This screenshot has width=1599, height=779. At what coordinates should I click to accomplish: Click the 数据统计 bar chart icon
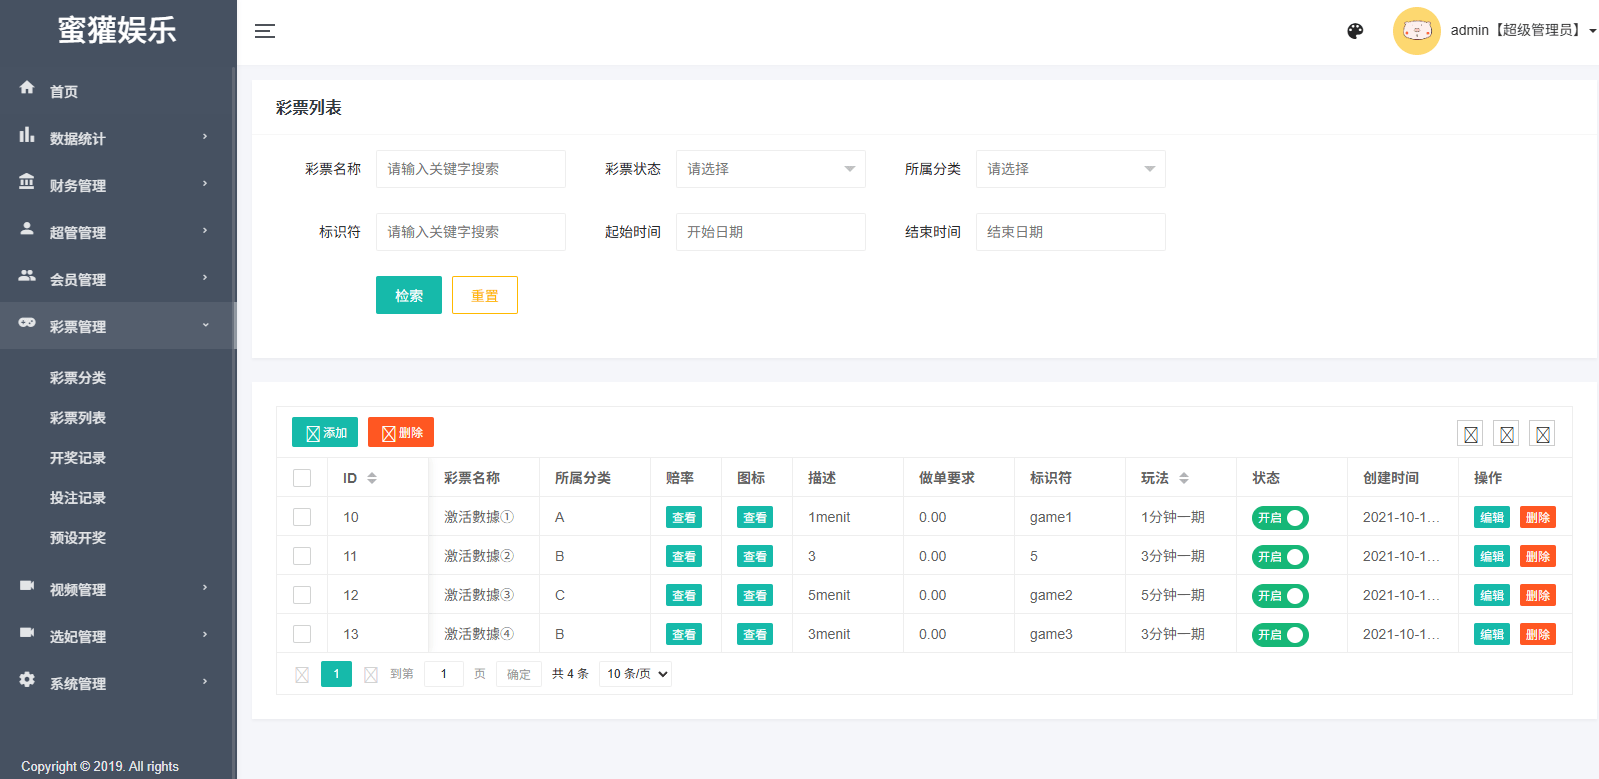tap(27, 135)
